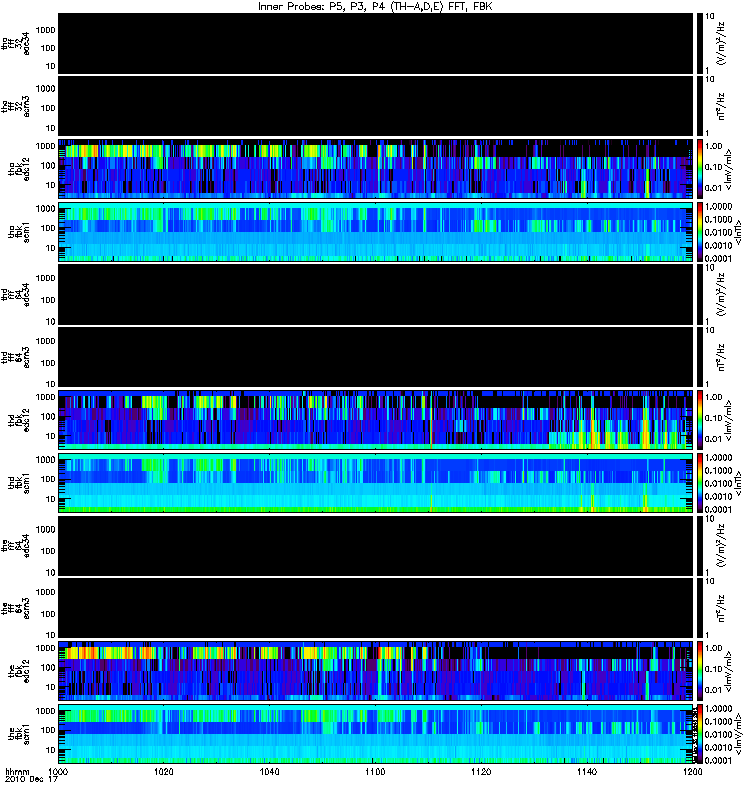The image size is (750, 800).
Task: Click inside the the fbk edc12 spectrogram panel
Action: point(375,670)
